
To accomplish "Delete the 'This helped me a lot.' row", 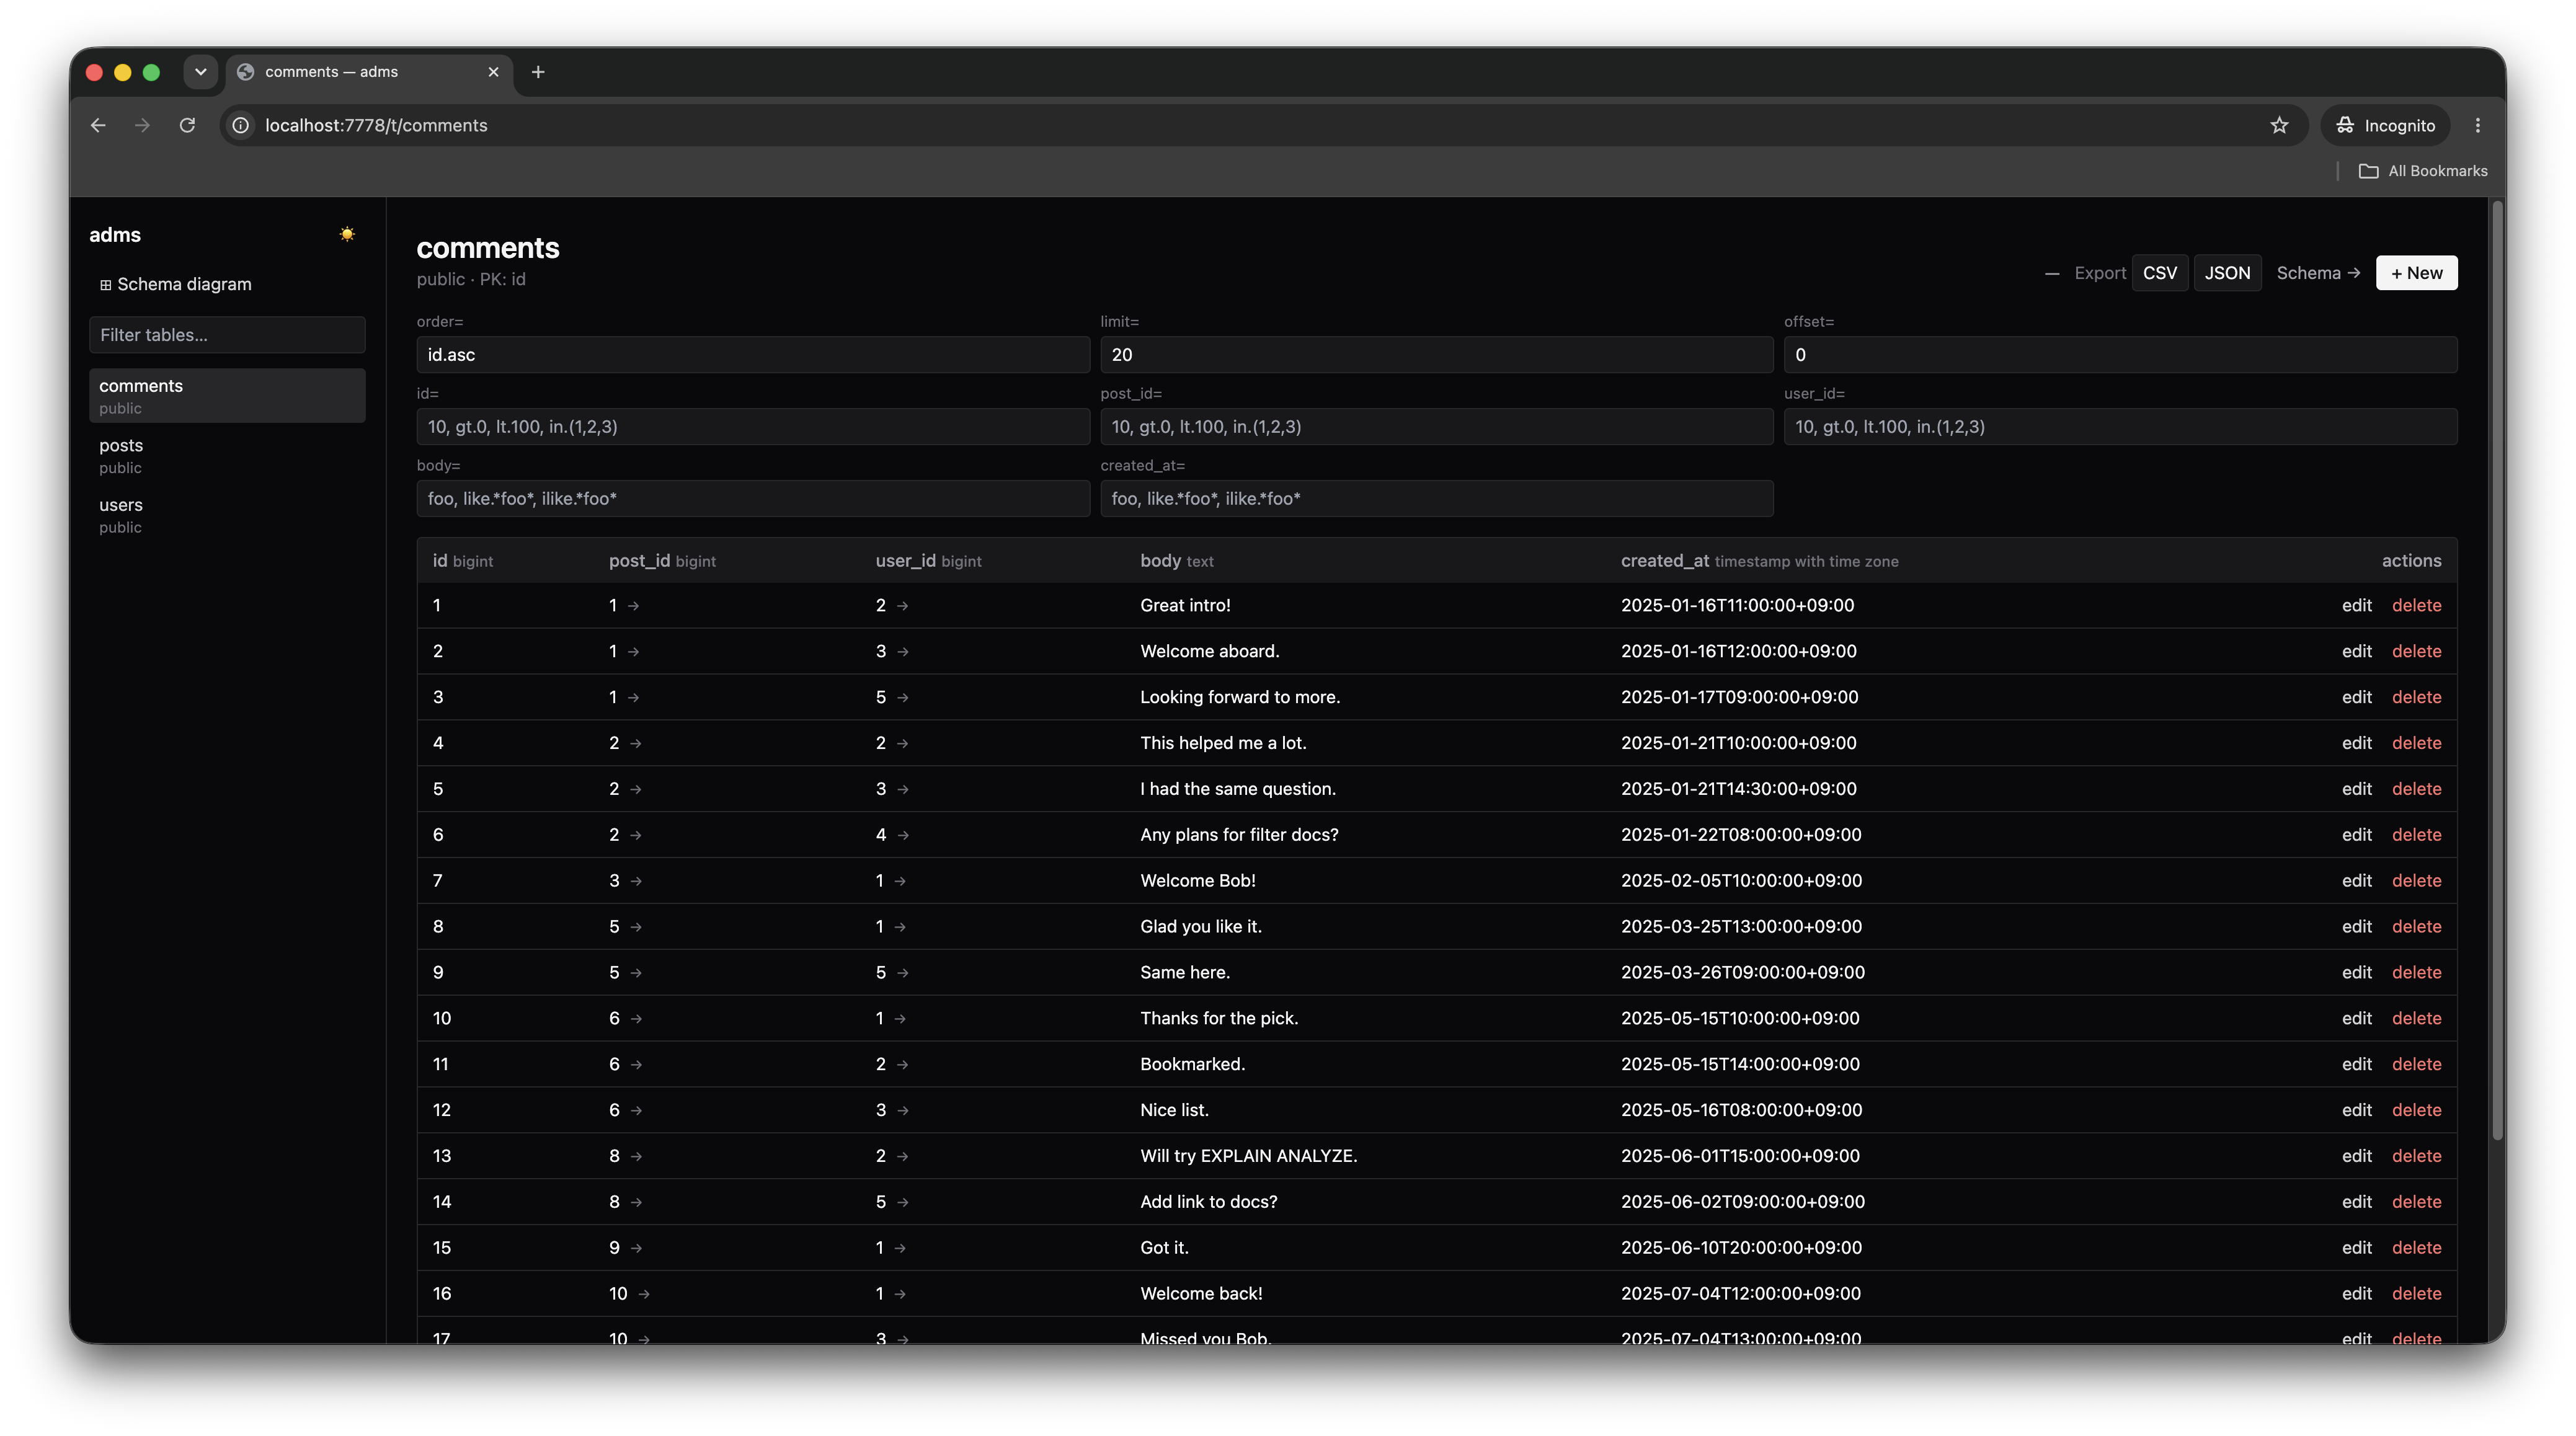I will (2416, 743).
